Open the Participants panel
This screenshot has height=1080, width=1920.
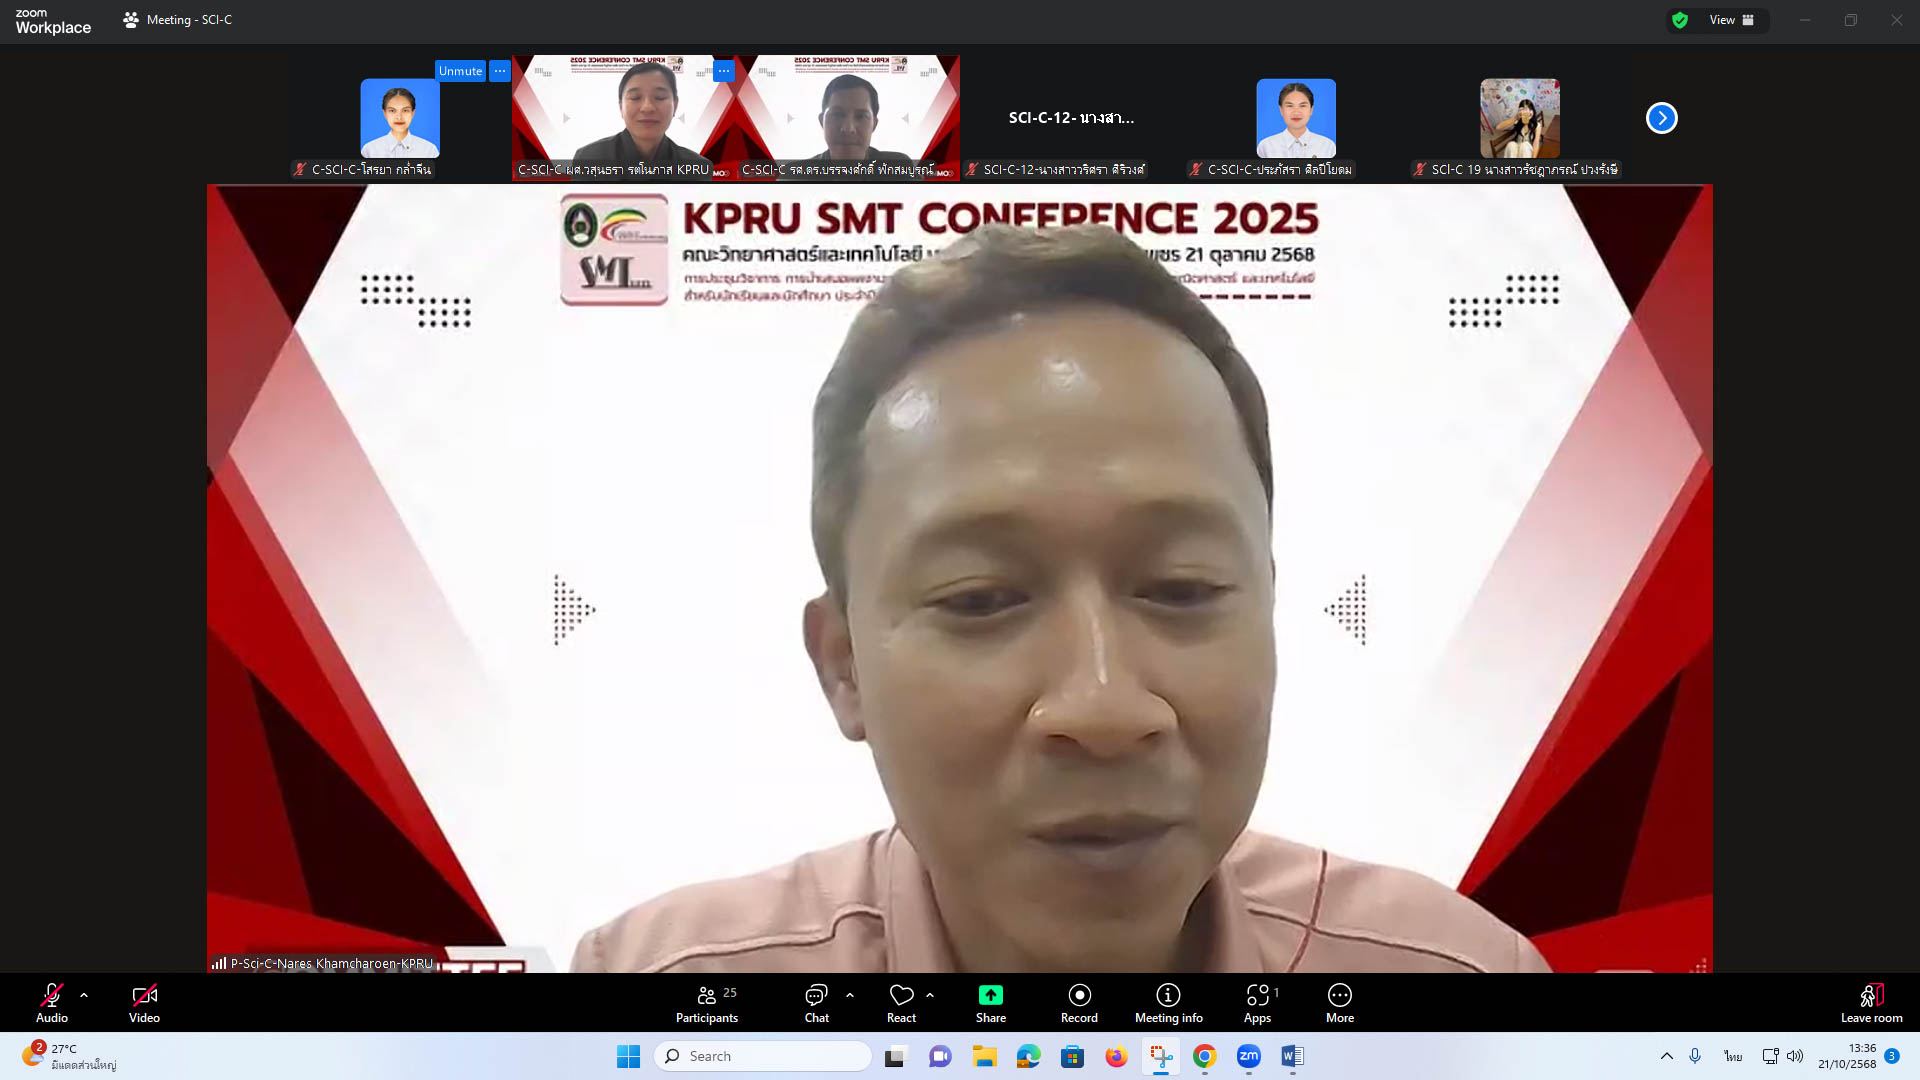[x=706, y=1003]
